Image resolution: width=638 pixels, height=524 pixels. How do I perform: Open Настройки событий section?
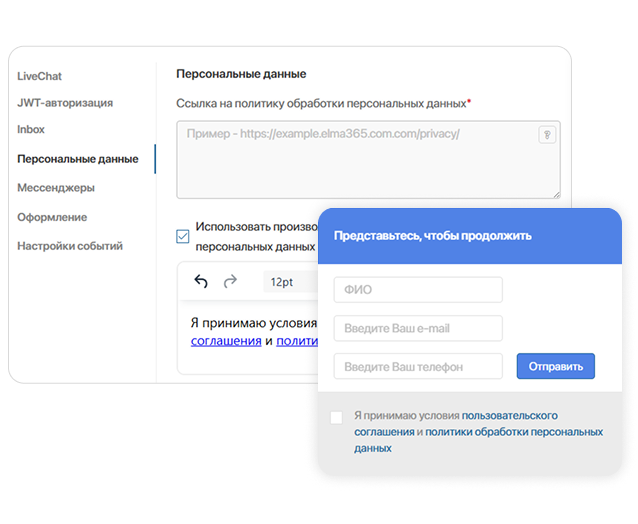pyautogui.click(x=70, y=246)
